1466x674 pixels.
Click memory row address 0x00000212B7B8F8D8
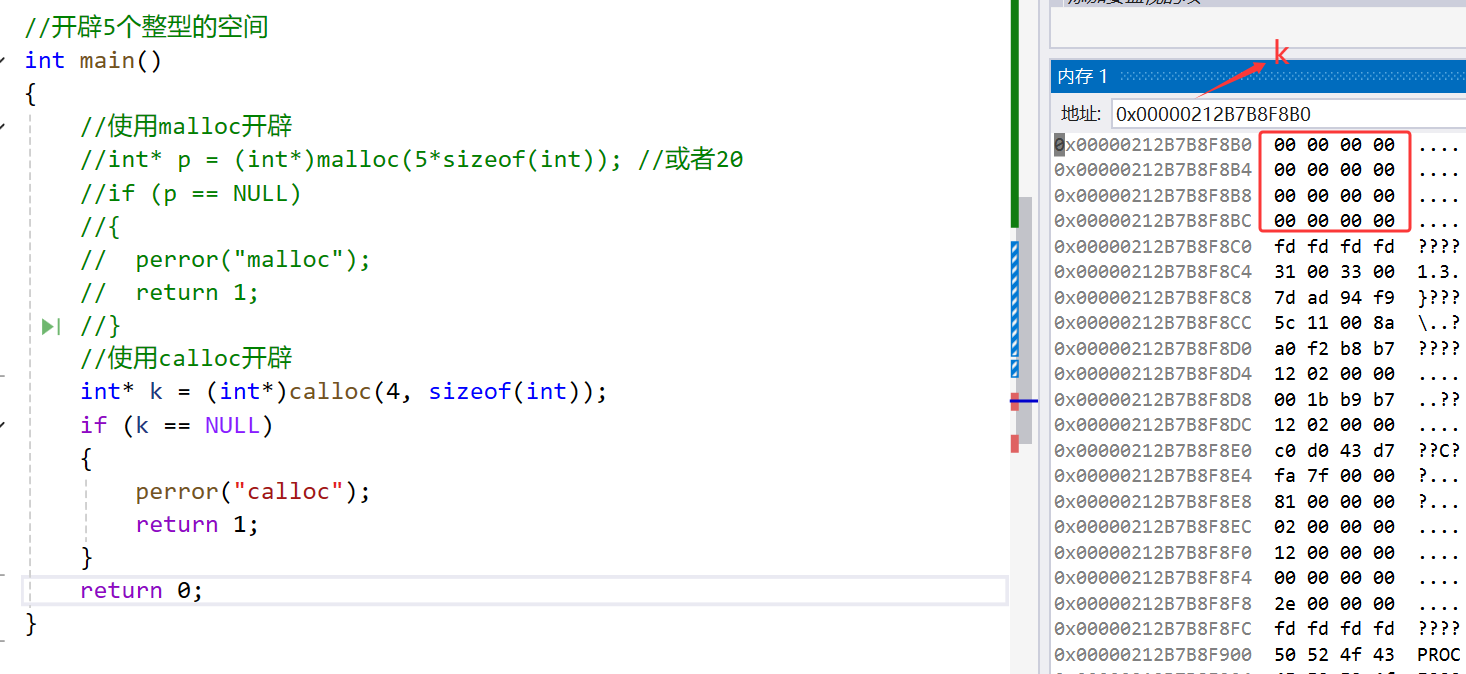pyautogui.click(x=1153, y=399)
